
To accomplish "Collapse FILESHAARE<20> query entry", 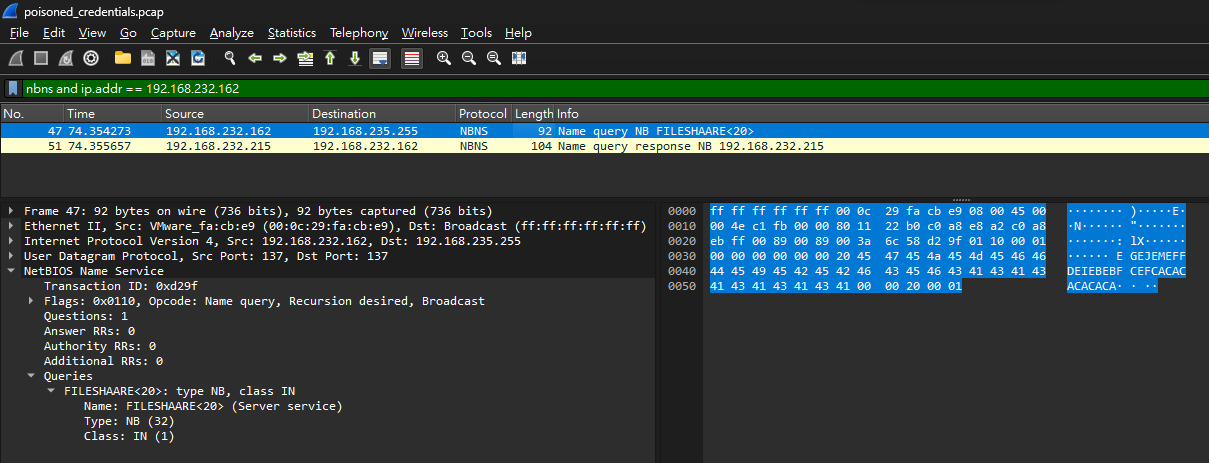I will tap(51, 391).
